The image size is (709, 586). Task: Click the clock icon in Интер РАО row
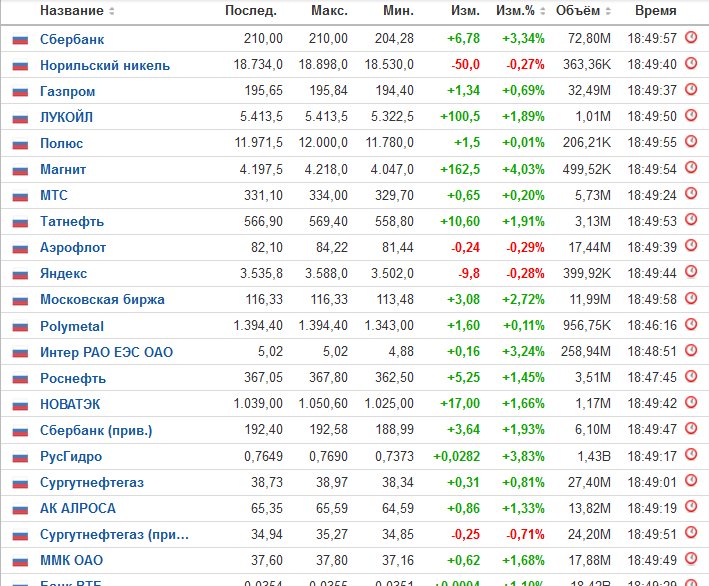pyautogui.click(x=691, y=350)
